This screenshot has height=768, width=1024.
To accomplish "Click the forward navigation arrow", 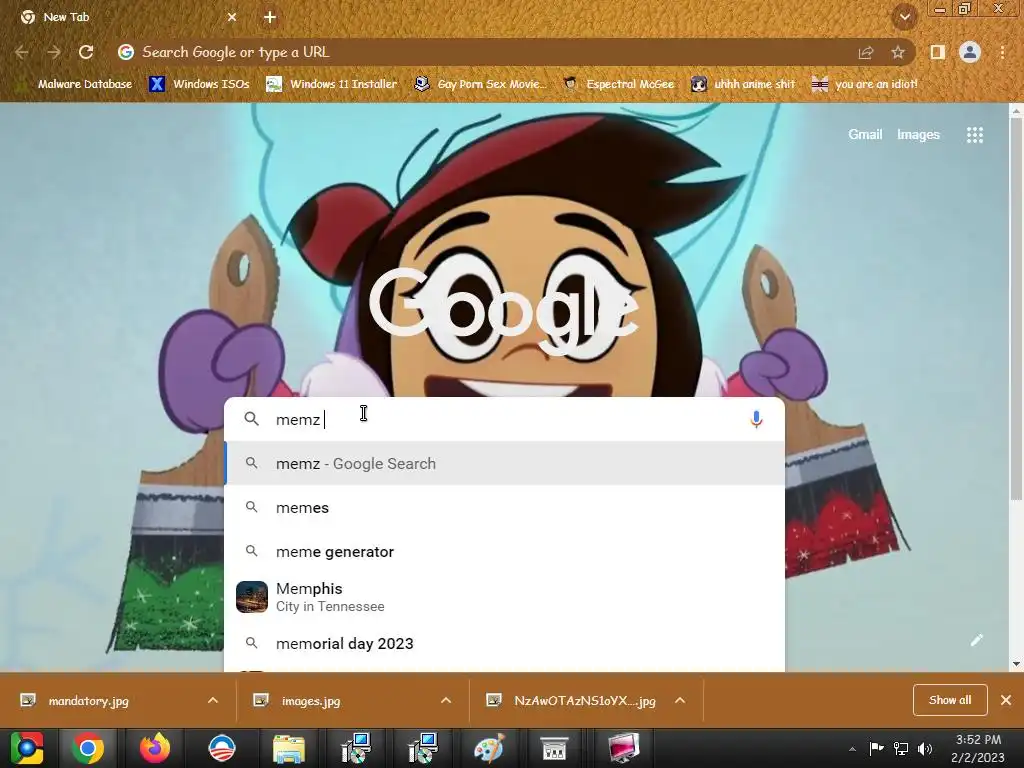I will point(54,52).
